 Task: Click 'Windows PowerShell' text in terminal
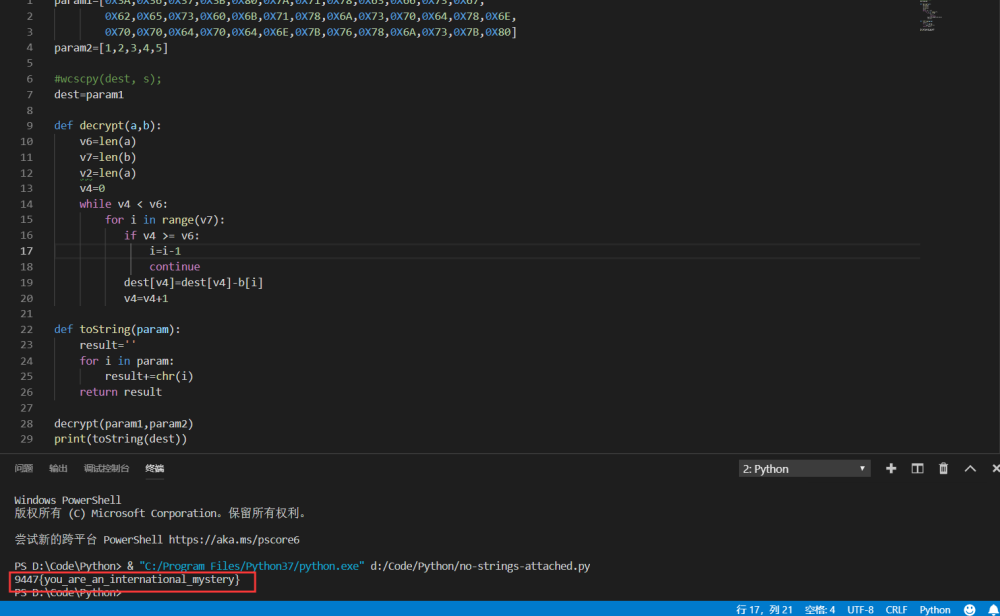point(68,500)
